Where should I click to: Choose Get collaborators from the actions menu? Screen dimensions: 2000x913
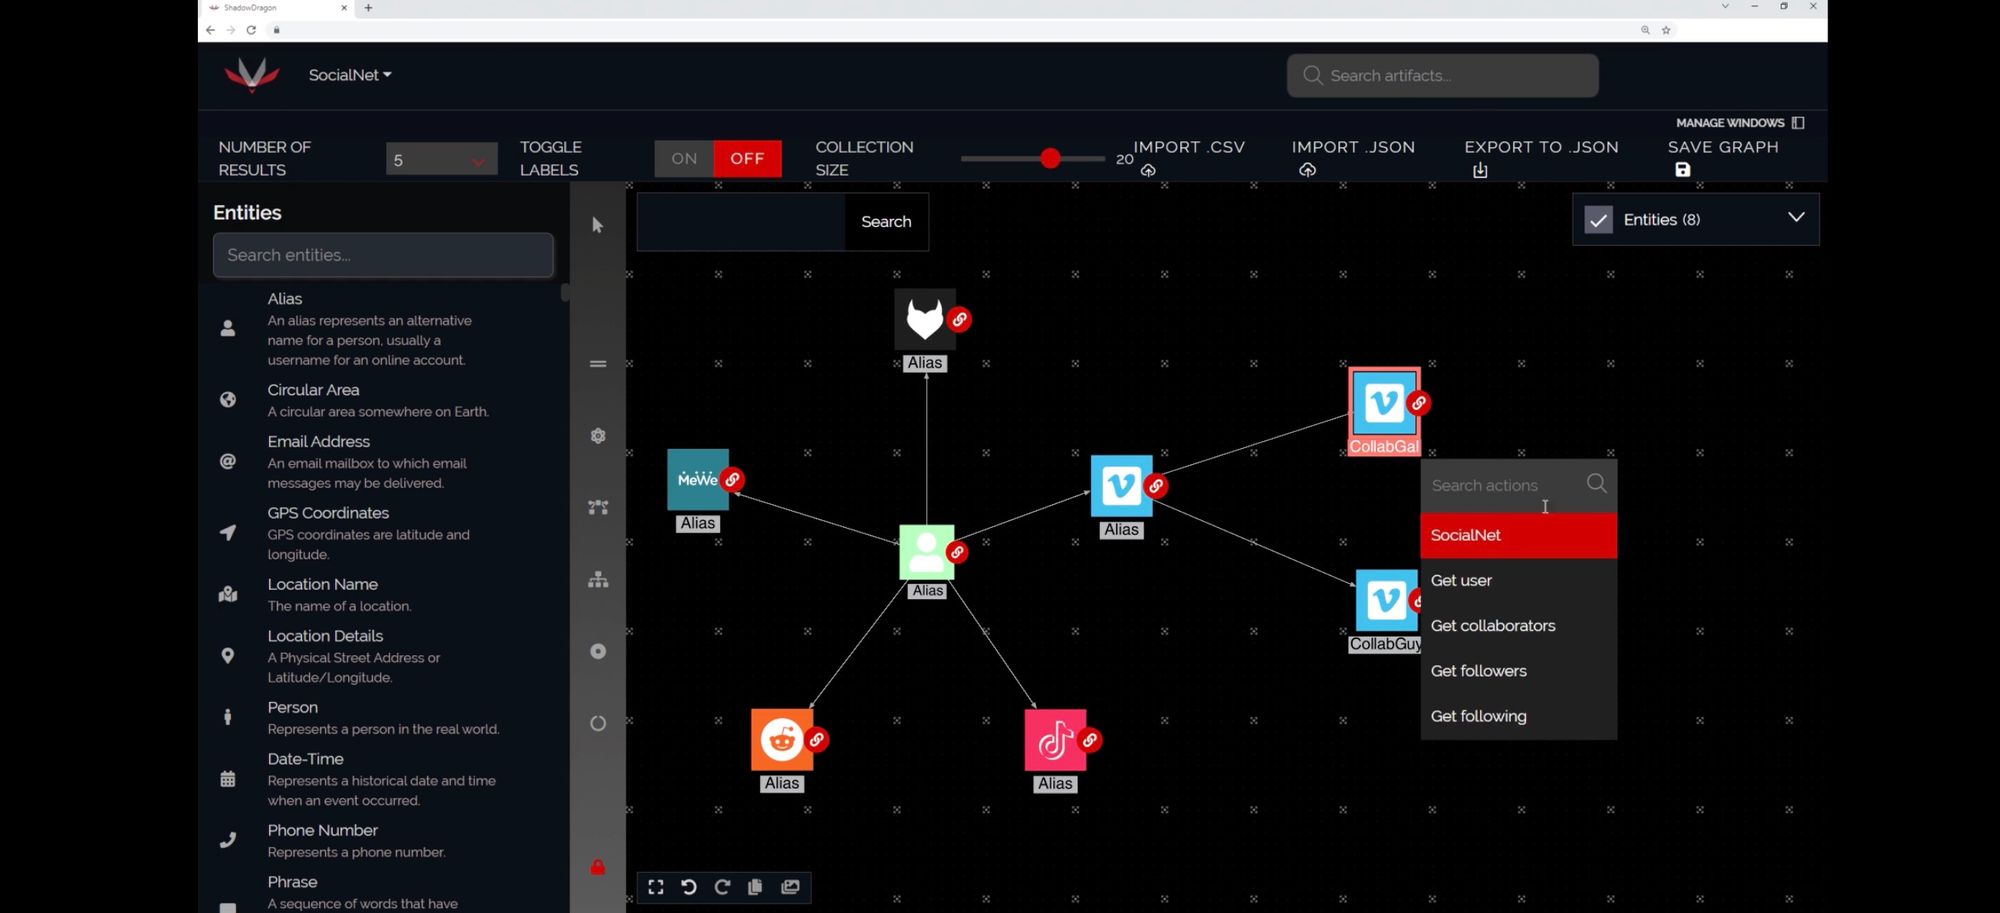click(x=1493, y=625)
